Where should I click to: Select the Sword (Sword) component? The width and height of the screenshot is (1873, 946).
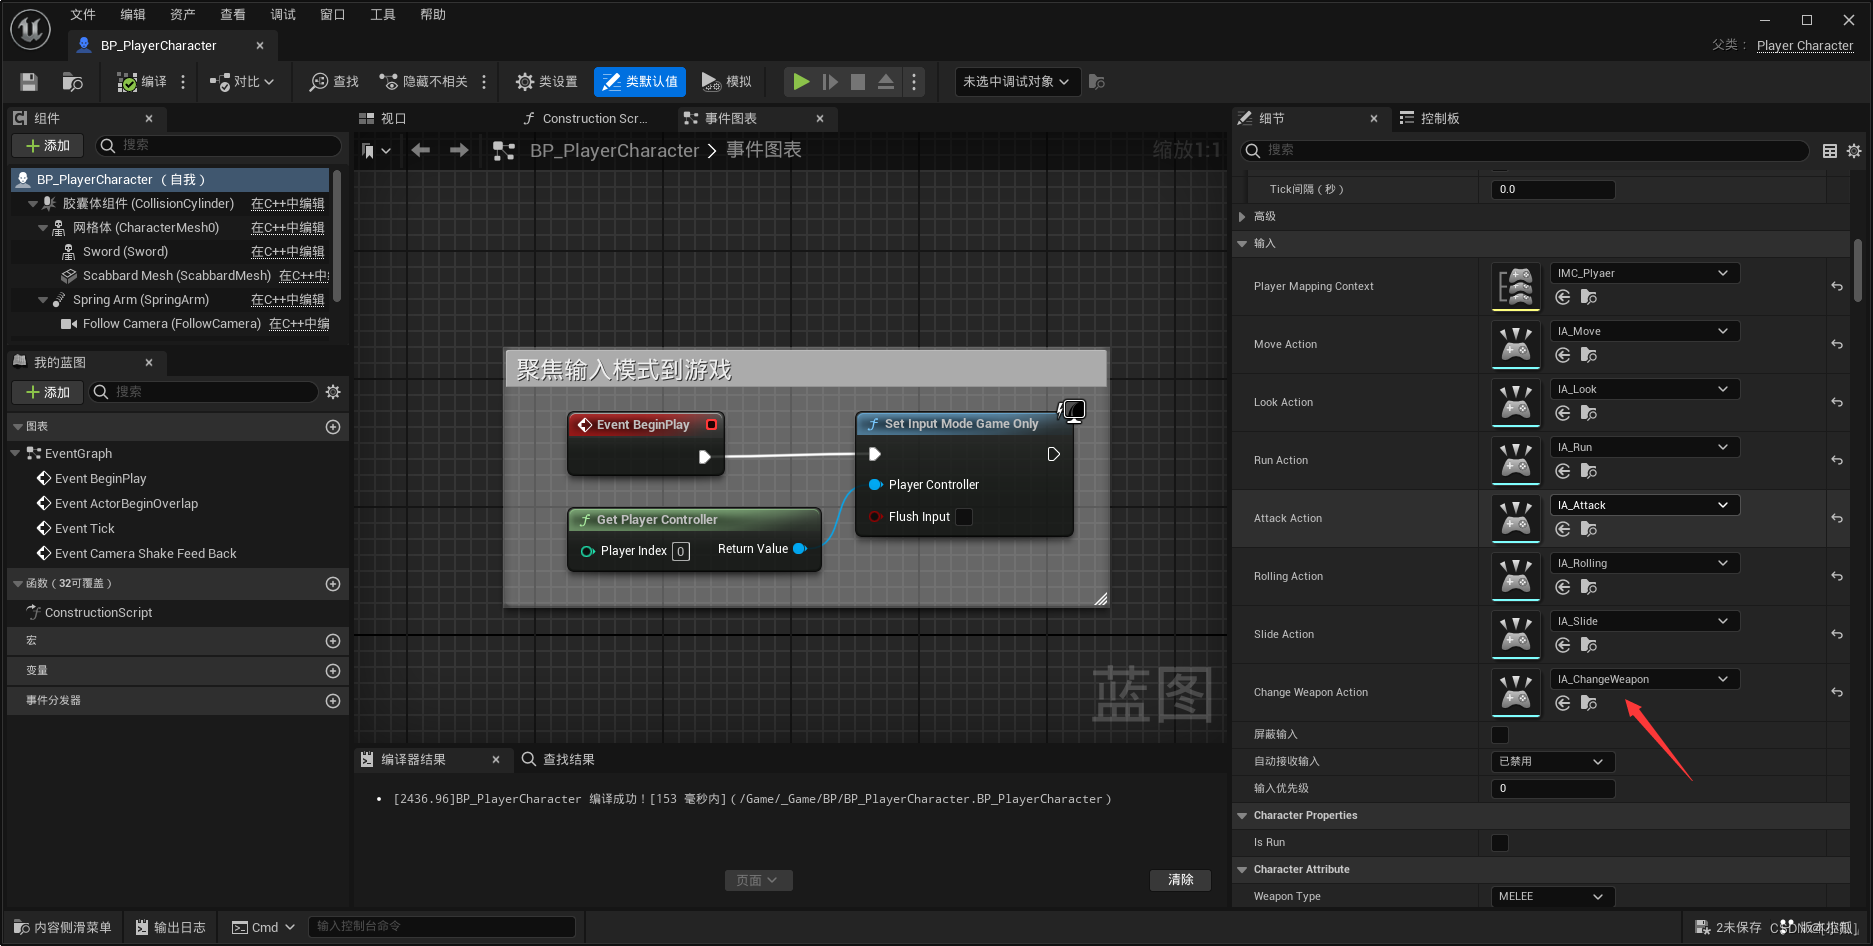click(x=125, y=252)
